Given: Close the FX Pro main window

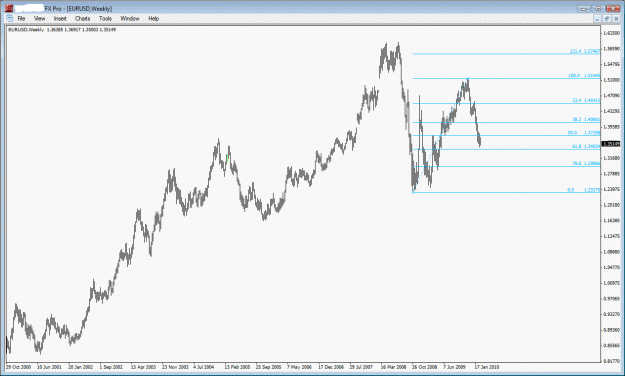Looking at the screenshot, I should coord(613,8).
